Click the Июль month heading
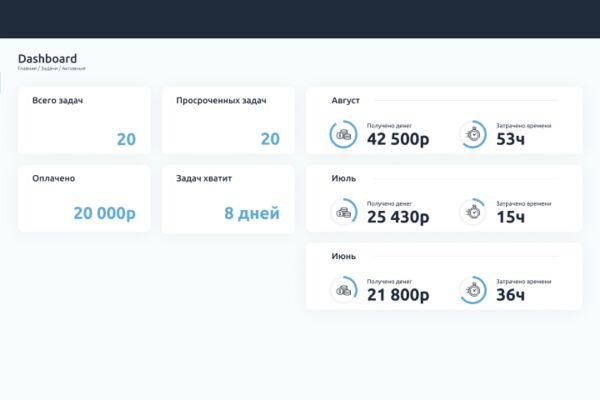Viewport: 600px width, 400px height. (344, 178)
